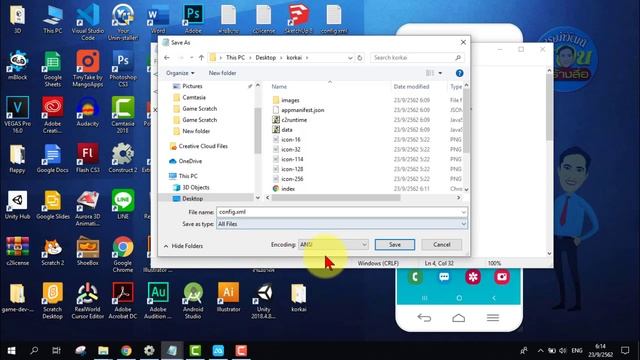The height and width of the screenshot is (360, 640).
Task: Click the New folder button
Action: tap(222, 73)
